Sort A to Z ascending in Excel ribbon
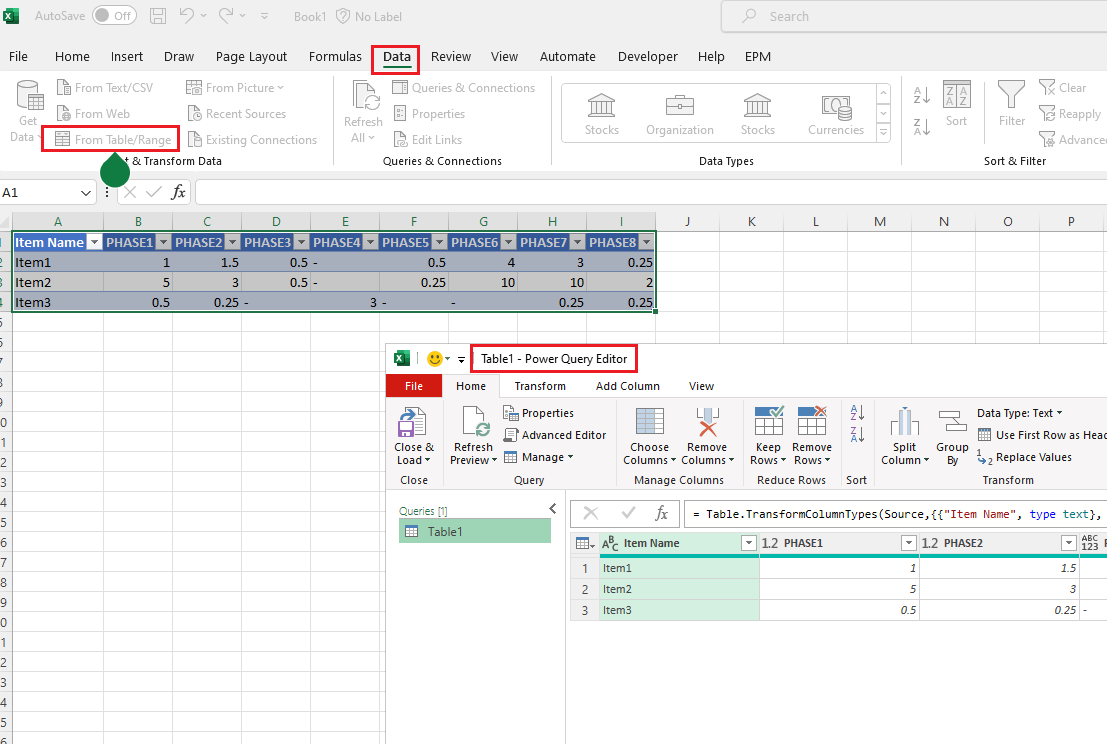 coord(922,95)
